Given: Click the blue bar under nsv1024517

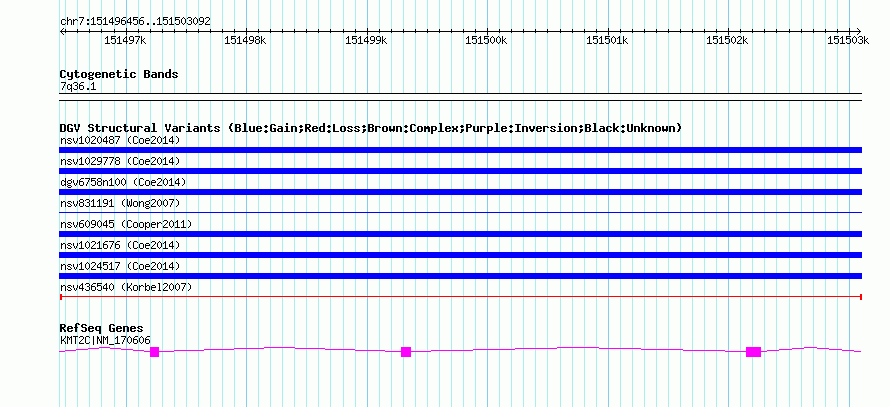Looking at the screenshot, I should [460, 276].
